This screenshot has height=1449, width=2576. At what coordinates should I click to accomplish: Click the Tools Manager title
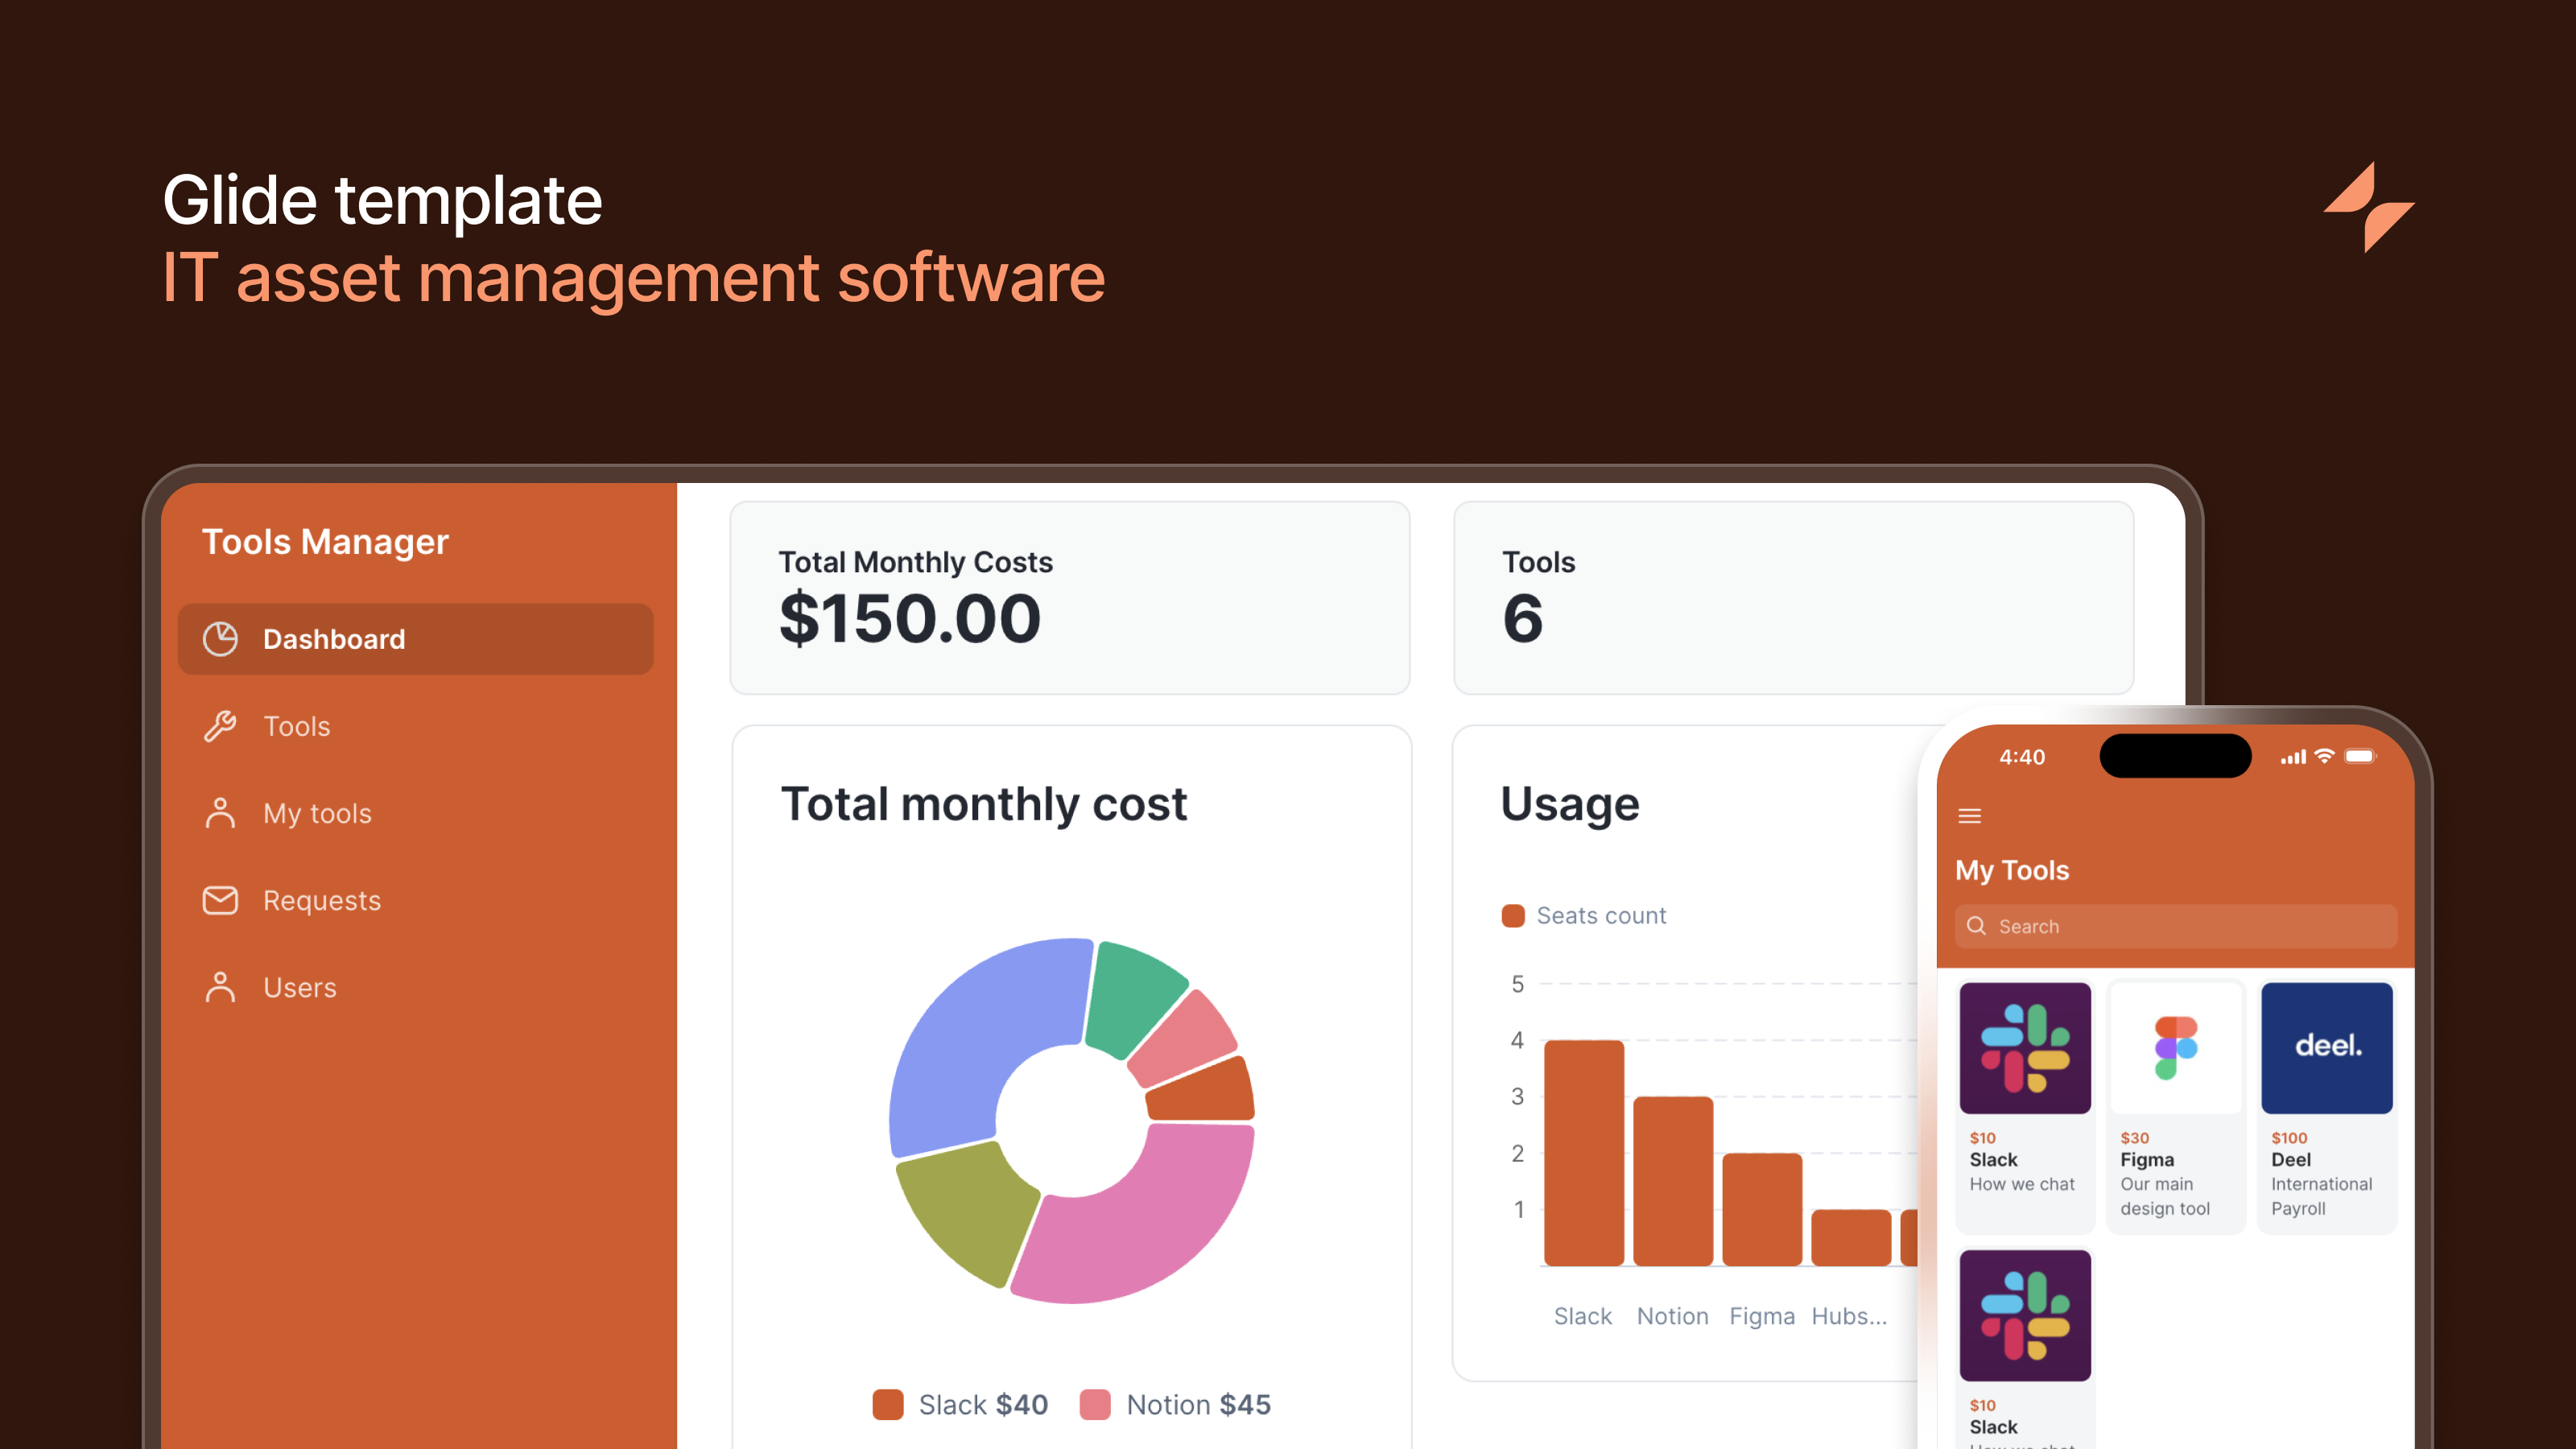(325, 541)
